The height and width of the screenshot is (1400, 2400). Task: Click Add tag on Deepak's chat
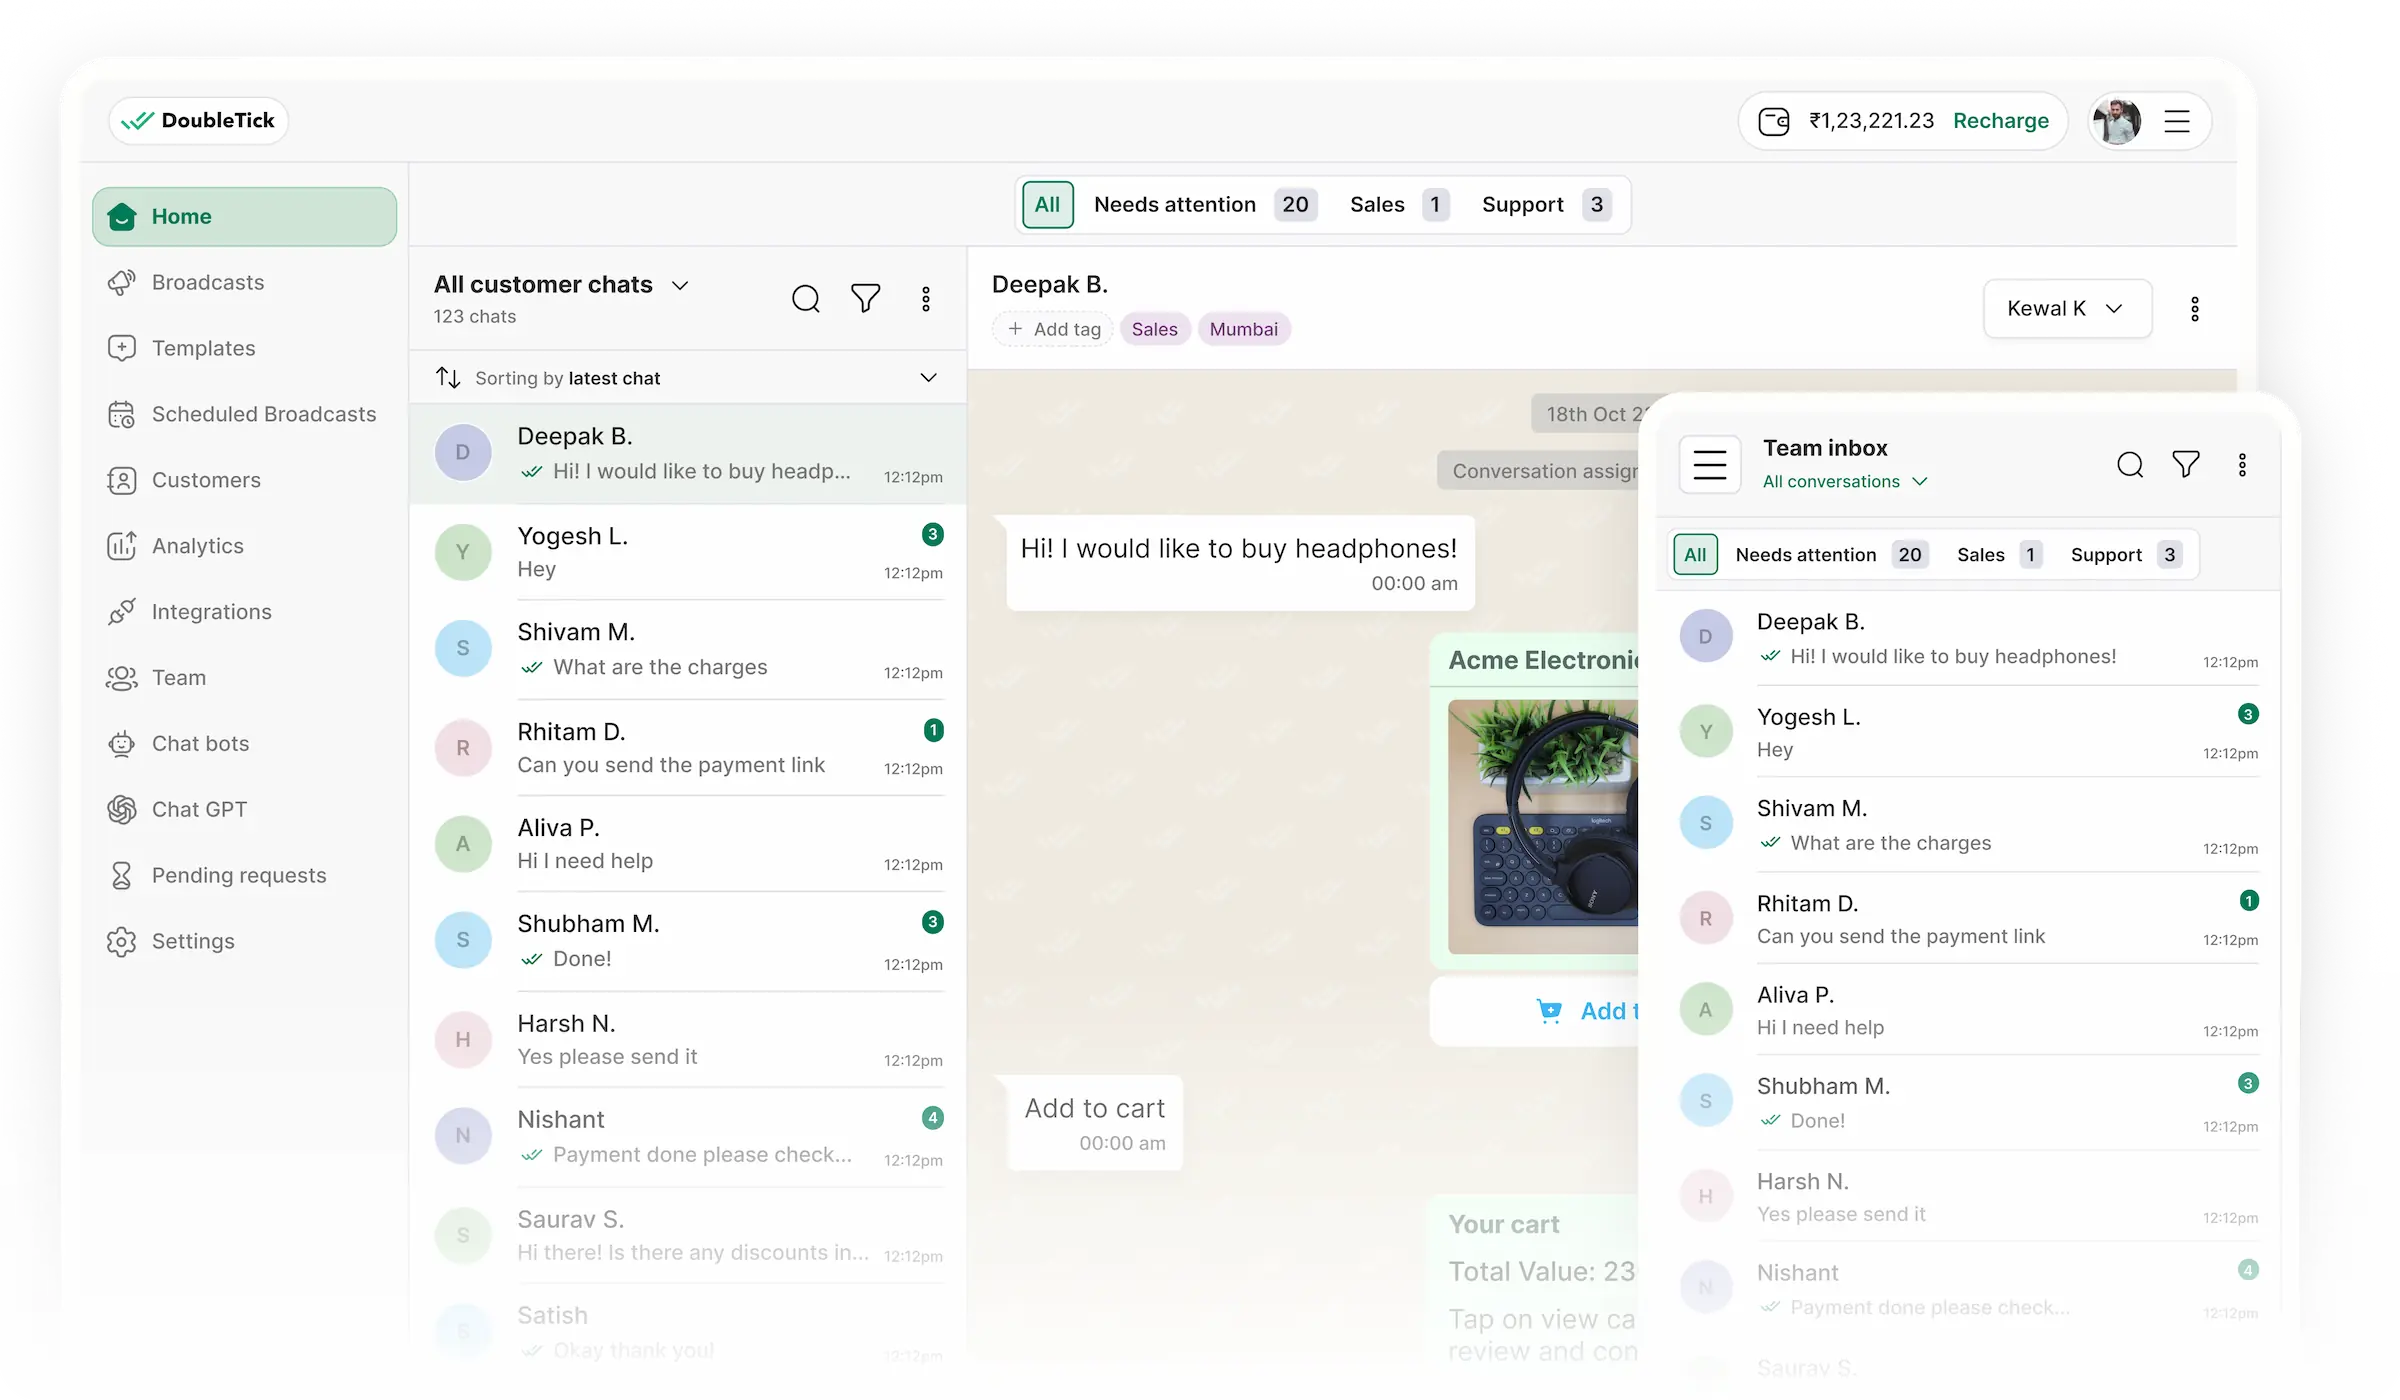tap(1052, 328)
